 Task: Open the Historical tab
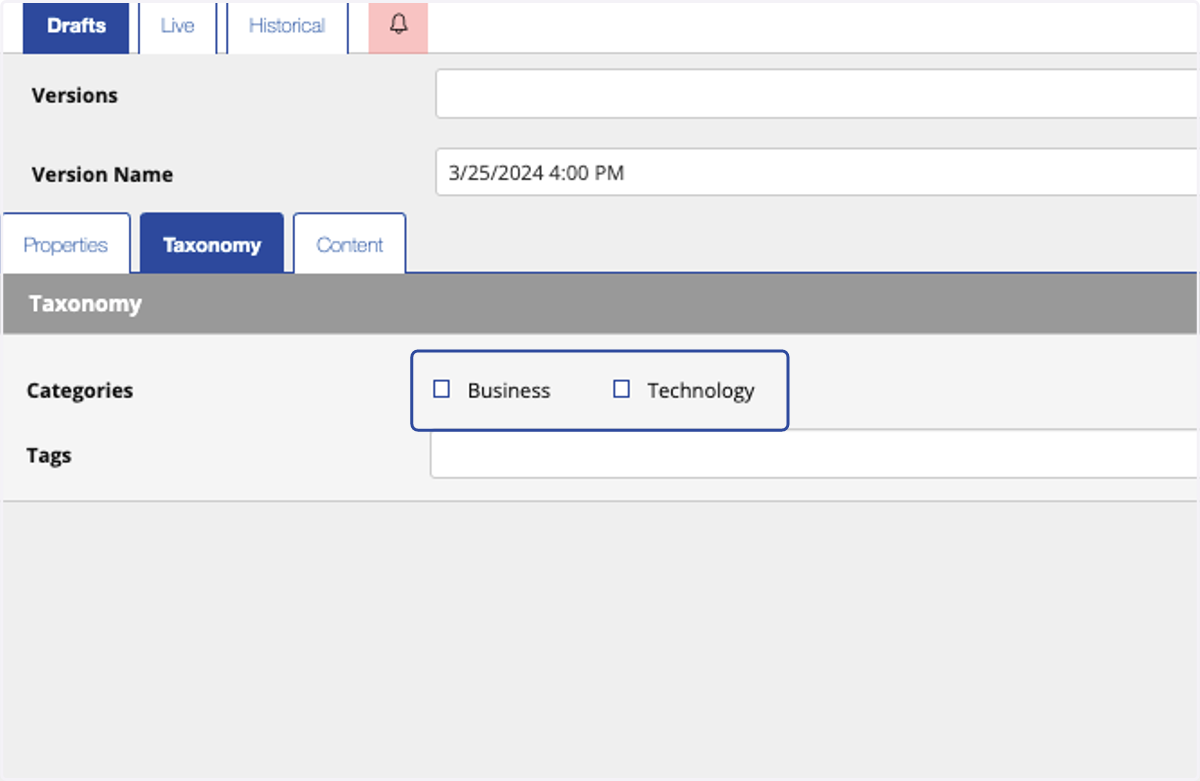287,27
